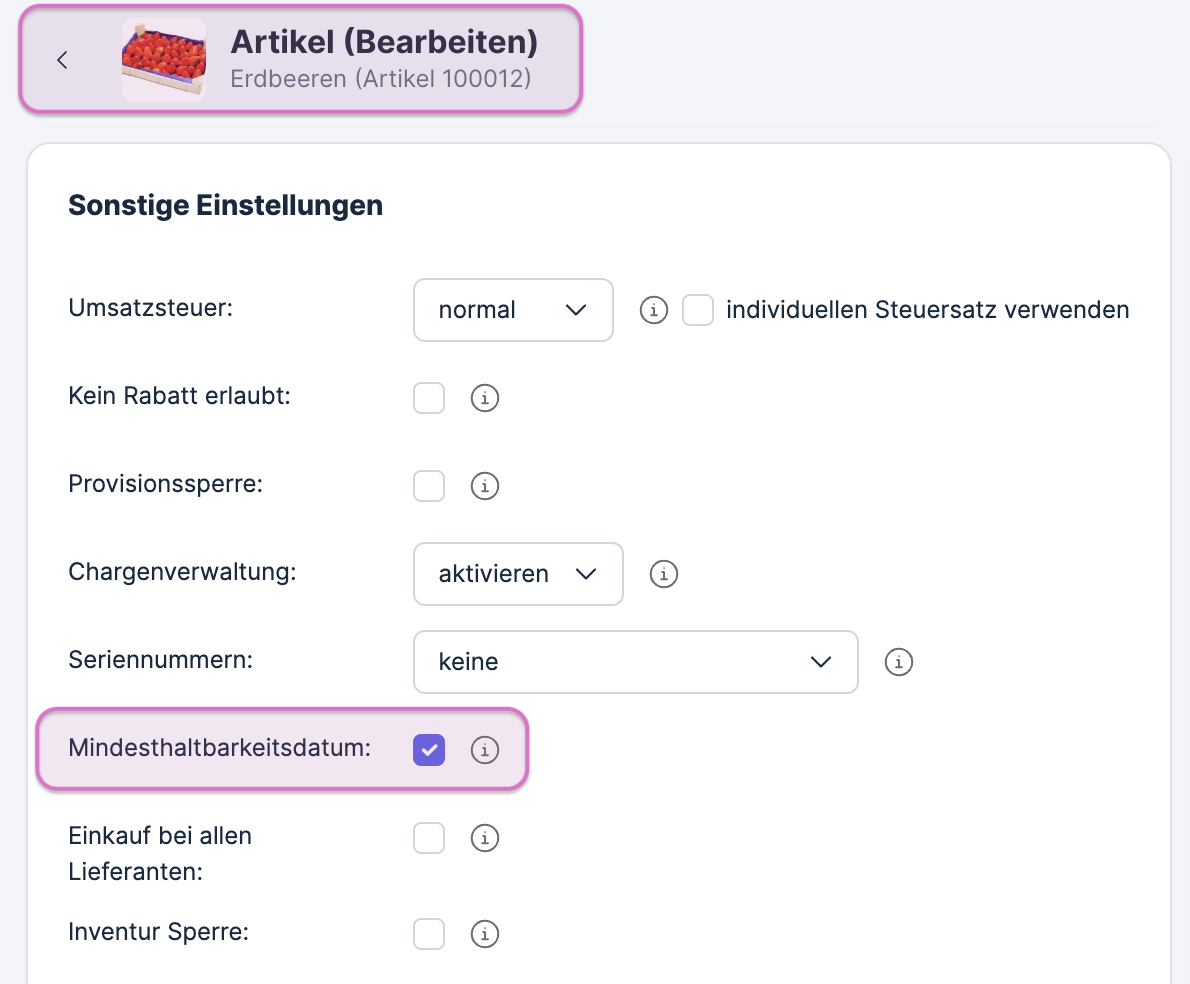1190x984 pixels.
Task: Click the back arrow in the header
Action: 62,60
